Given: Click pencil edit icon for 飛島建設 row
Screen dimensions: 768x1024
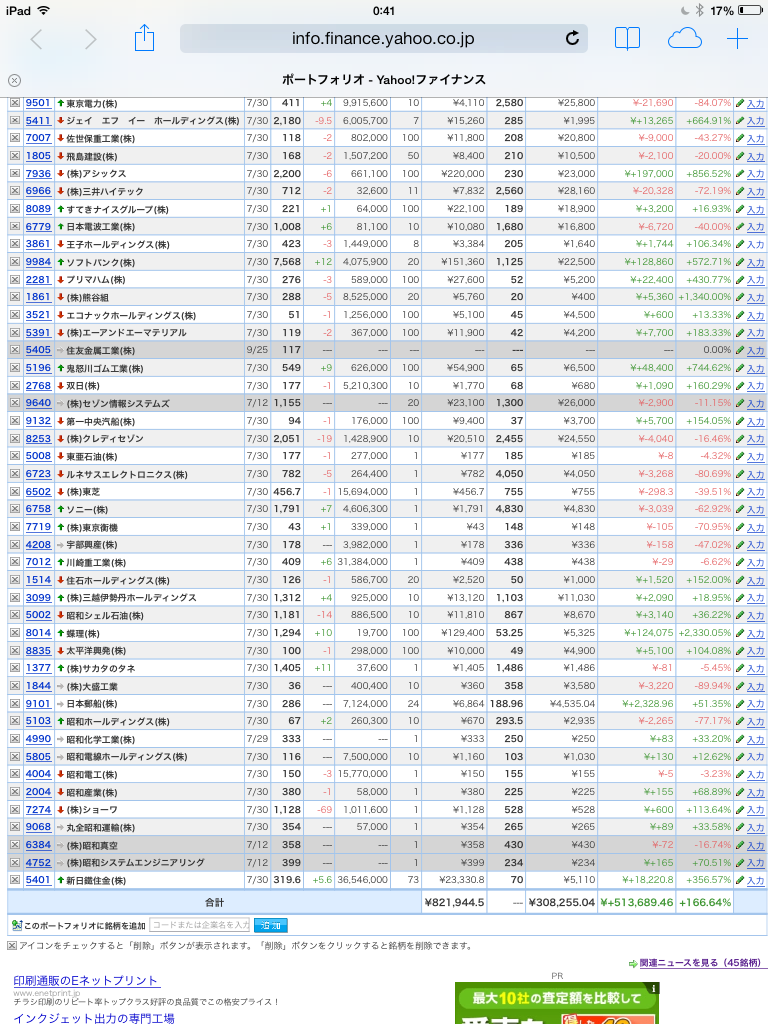Looking at the screenshot, I should tap(740, 156).
